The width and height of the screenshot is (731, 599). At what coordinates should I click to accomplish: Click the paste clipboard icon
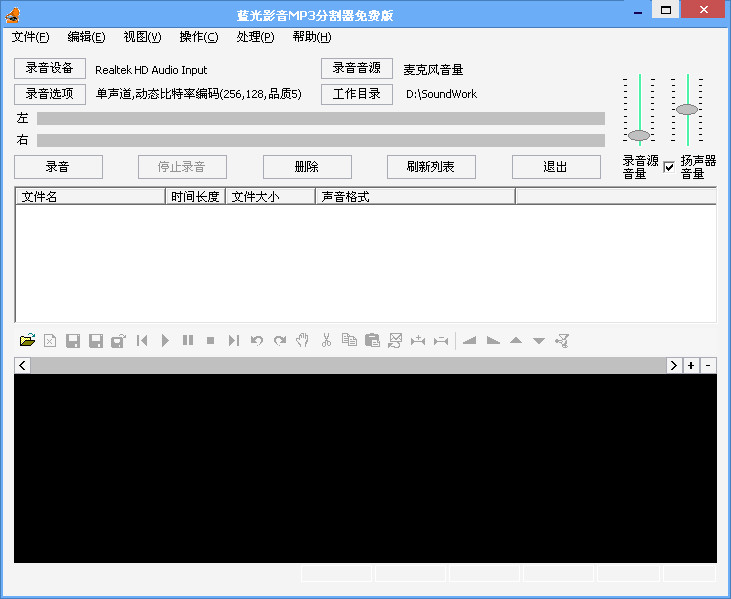pyautogui.click(x=372, y=340)
